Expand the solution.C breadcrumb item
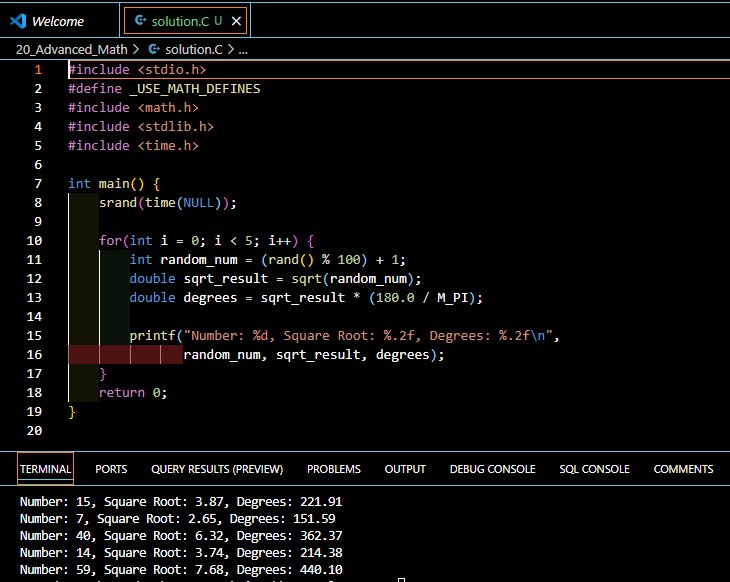 194,48
